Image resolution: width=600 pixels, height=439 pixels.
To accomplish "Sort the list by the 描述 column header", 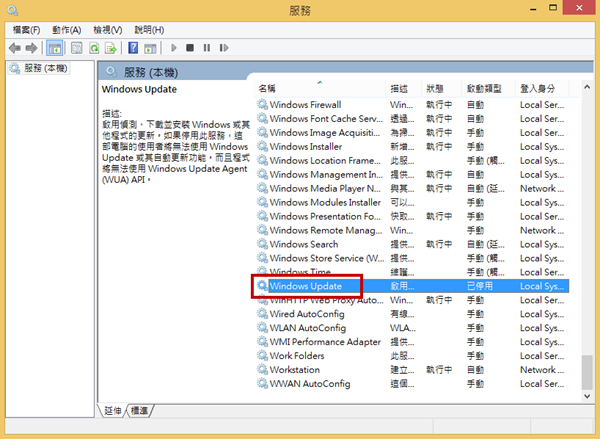I will pyautogui.click(x=403, y=88).
